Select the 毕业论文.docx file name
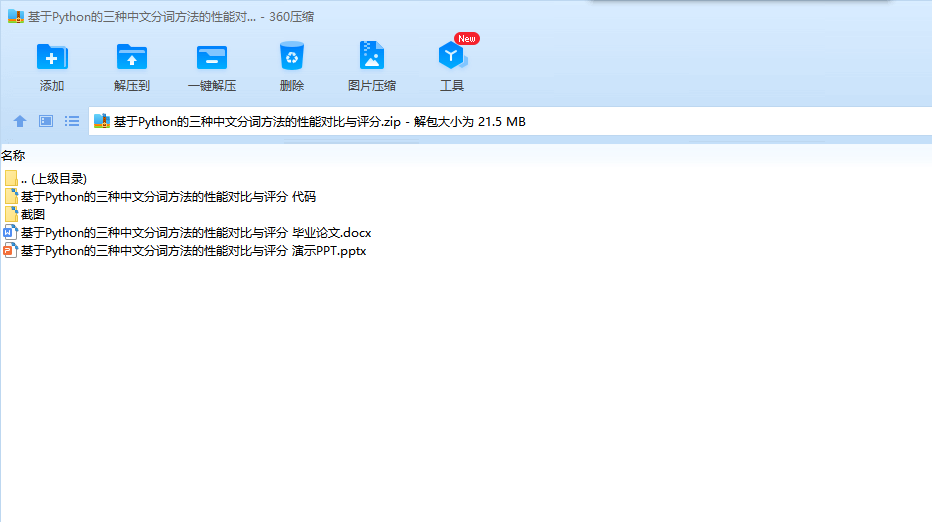This screenshot has width=932, height=522. click(196, 232)
